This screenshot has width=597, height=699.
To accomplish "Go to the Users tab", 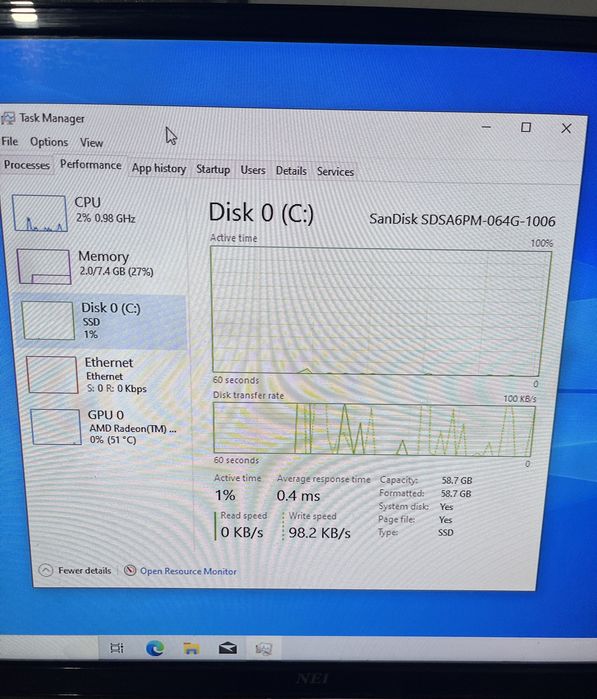I will pyautogui.click(x=253, y=170).
